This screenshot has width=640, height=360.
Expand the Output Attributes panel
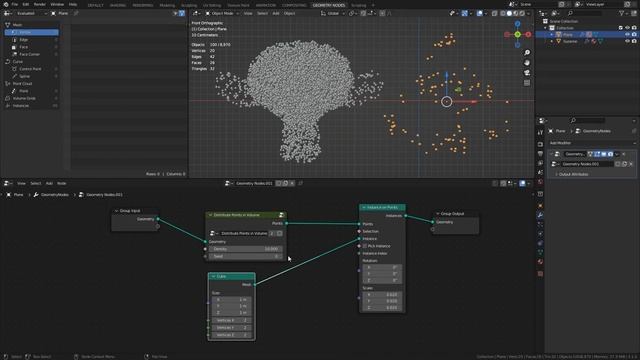pos(573,174)
